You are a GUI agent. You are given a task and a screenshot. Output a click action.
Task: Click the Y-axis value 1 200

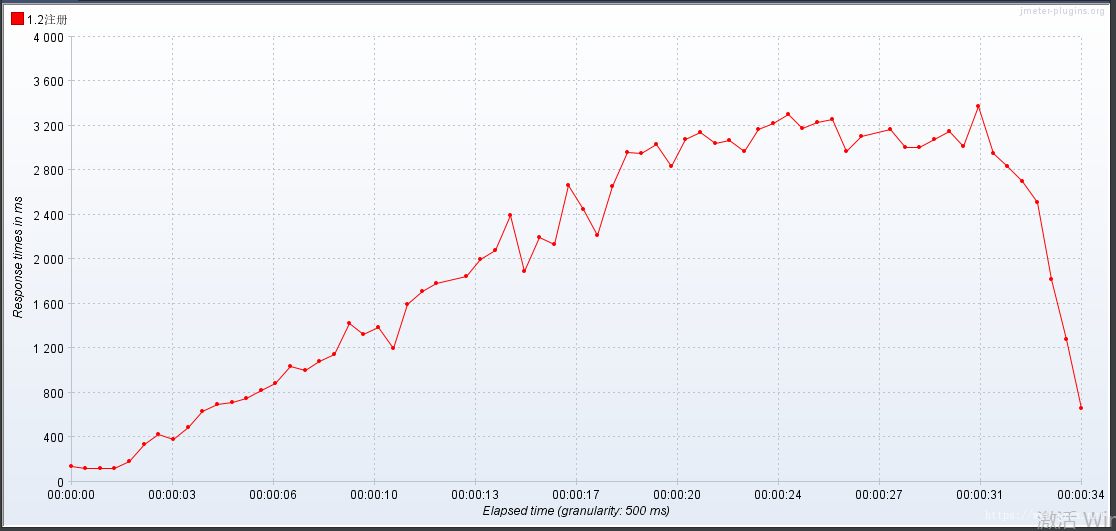pos(48,348)
